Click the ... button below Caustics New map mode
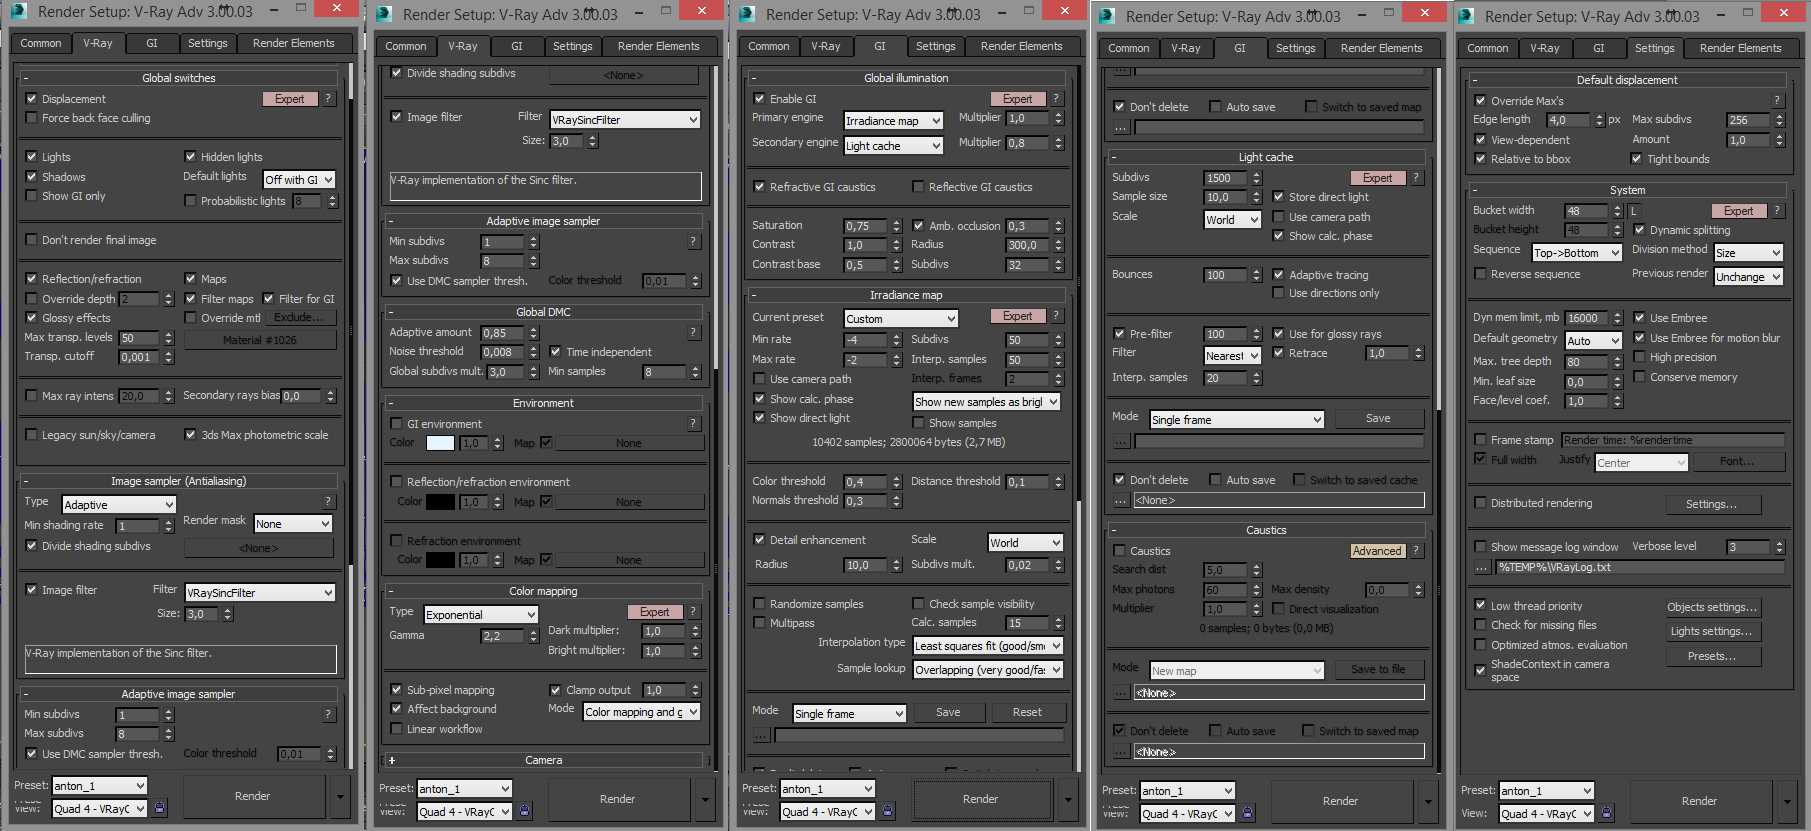Image resolution: width=1811 pixels, height=831 pixels. click(x=1121, y=693)
